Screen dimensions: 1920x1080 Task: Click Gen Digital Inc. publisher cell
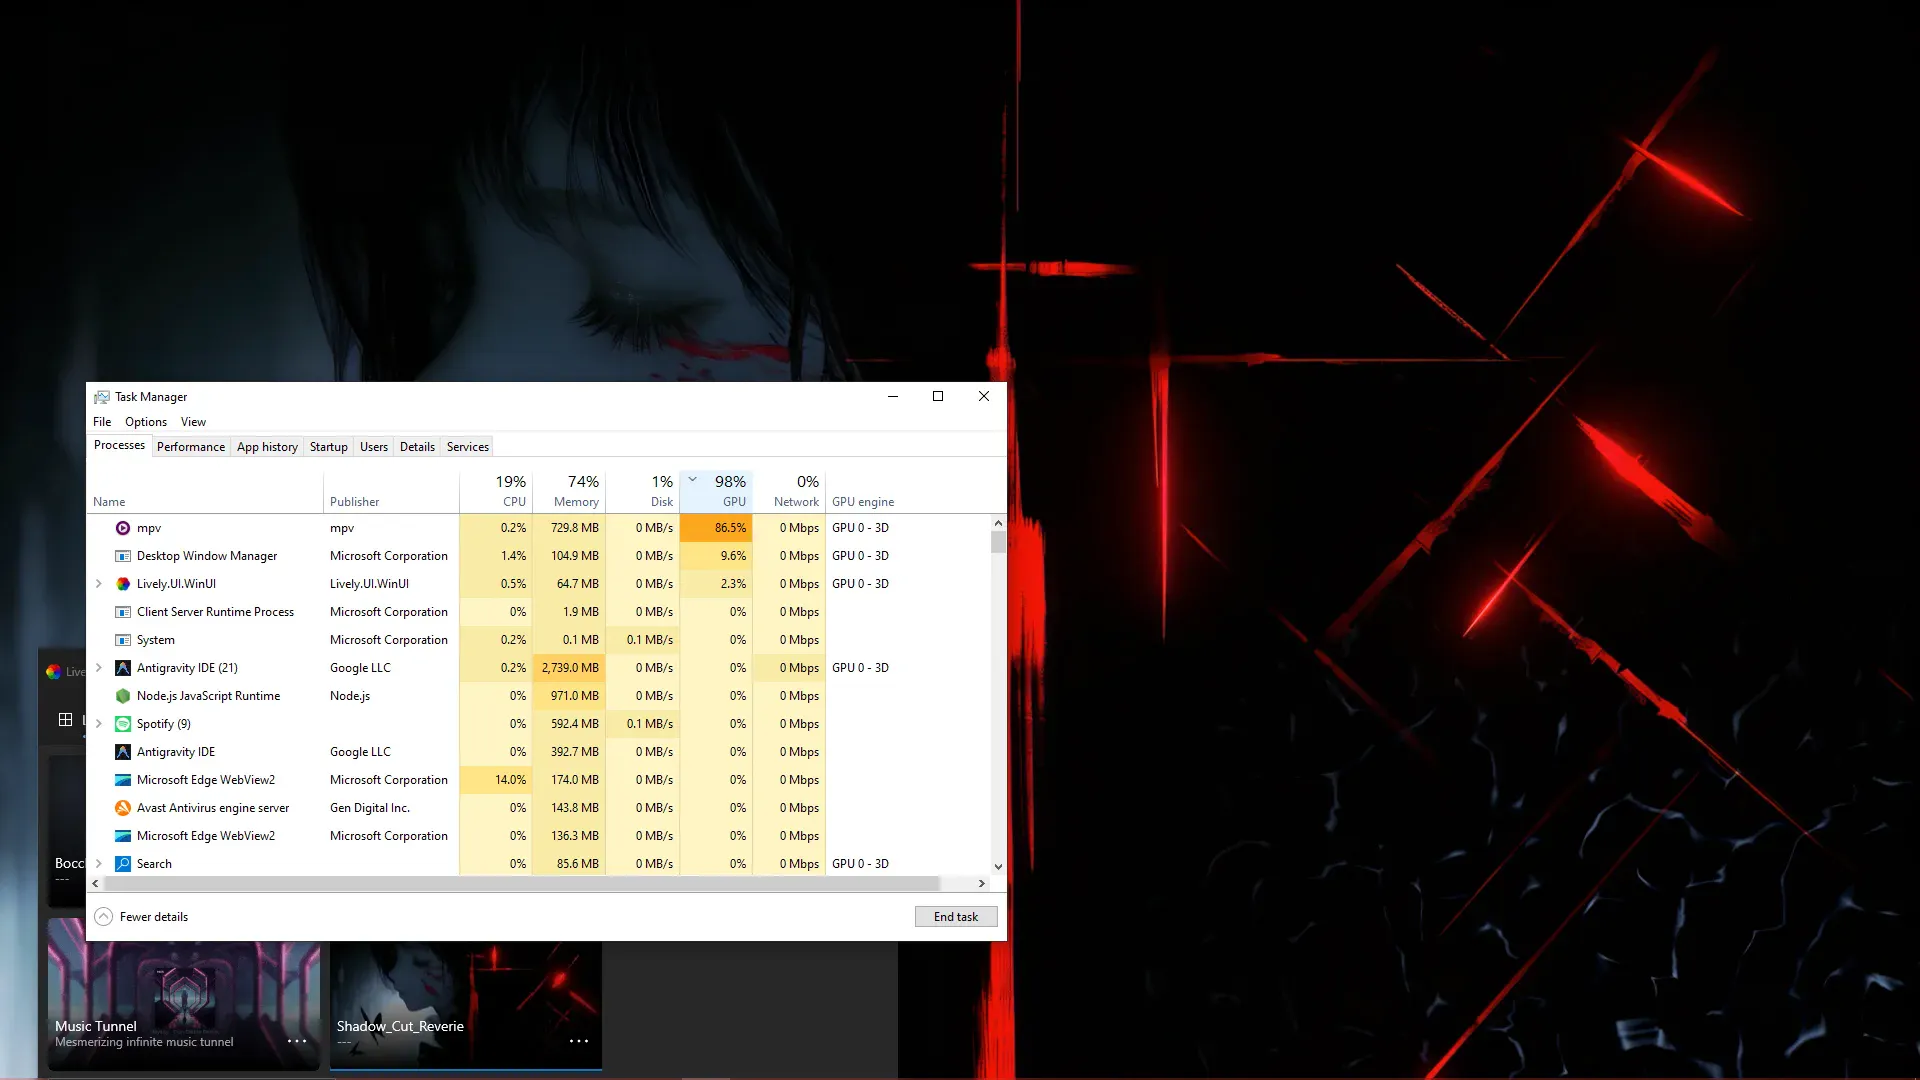coord(391,808)
